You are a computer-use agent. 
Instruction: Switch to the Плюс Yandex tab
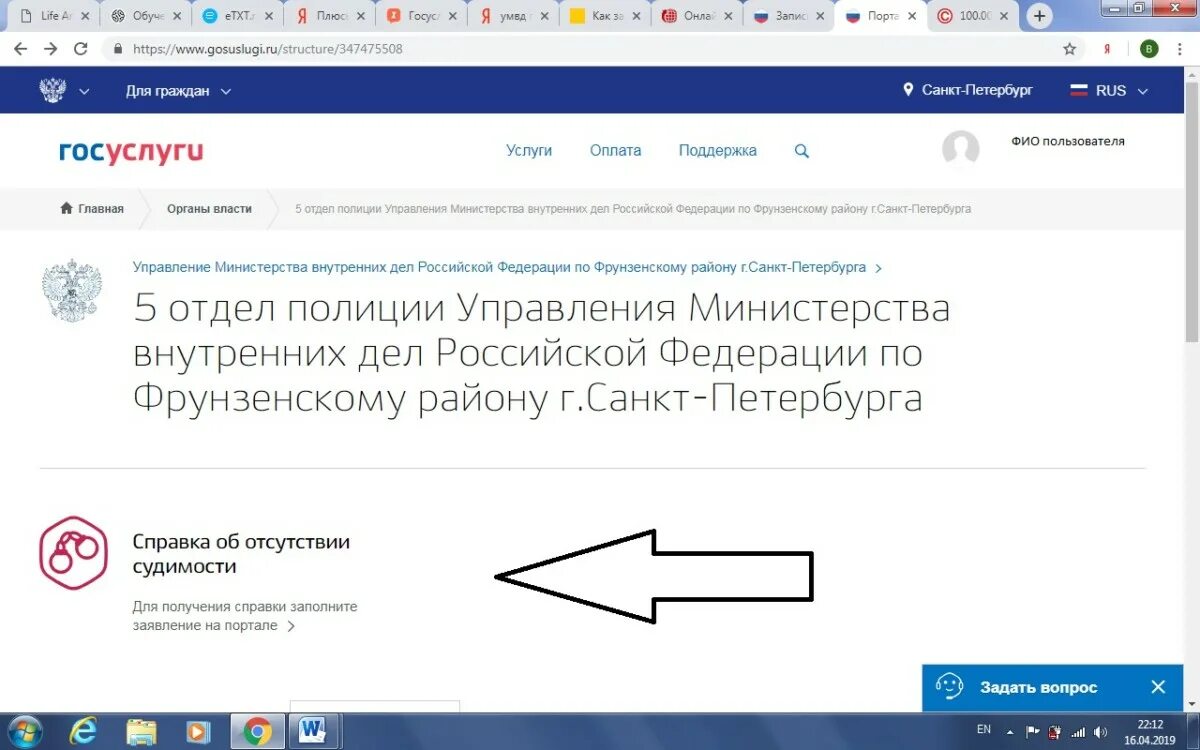click(x=329, y=16)
